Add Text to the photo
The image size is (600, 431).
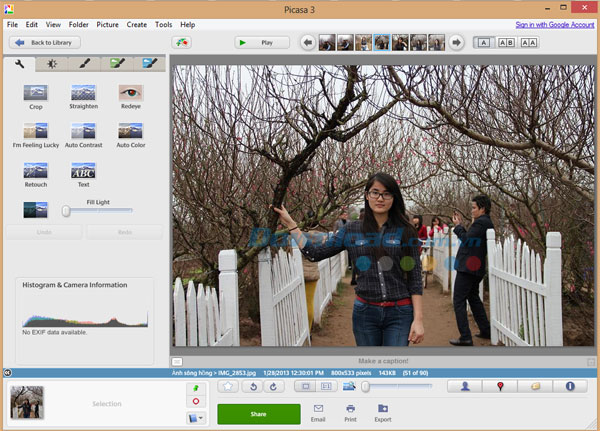tap(83, 171)
